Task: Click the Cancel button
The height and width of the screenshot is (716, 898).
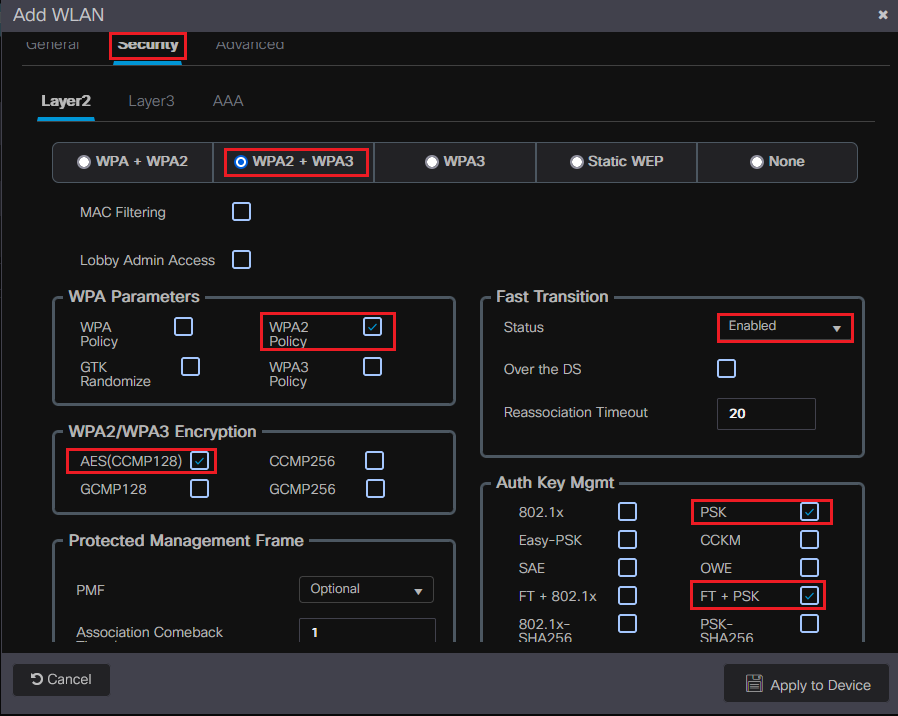Action: 61,680
